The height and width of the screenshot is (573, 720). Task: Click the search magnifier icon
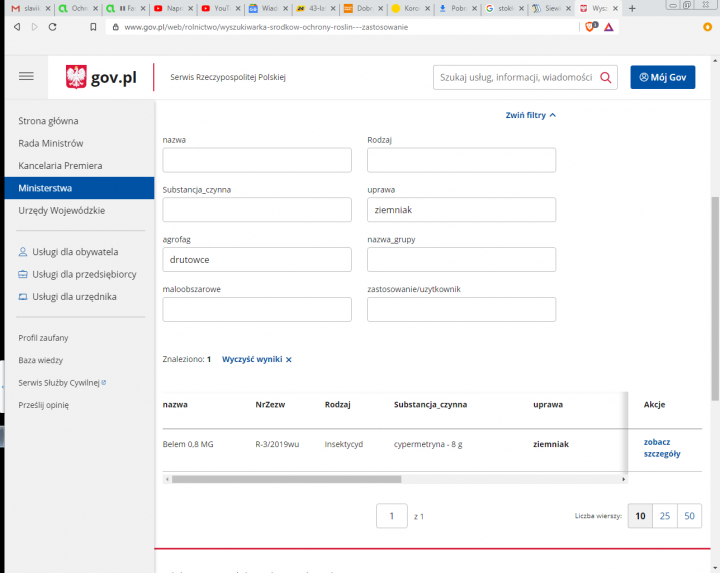[x=606, y=77]
